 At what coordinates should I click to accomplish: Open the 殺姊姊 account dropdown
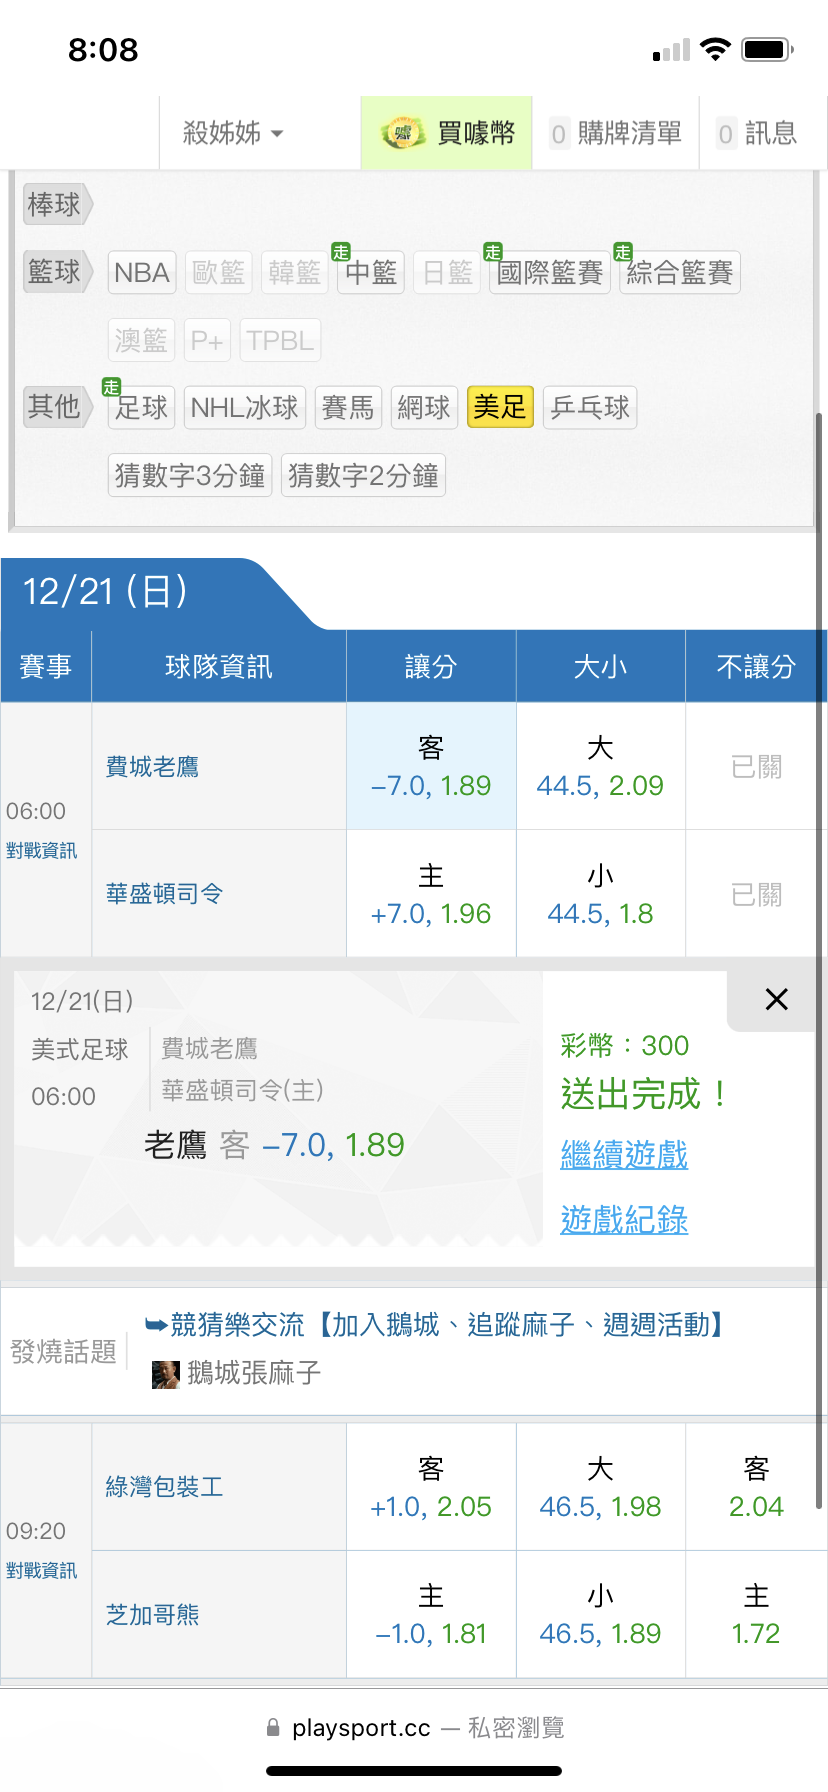pyautogui.click(x=233, y=133)
